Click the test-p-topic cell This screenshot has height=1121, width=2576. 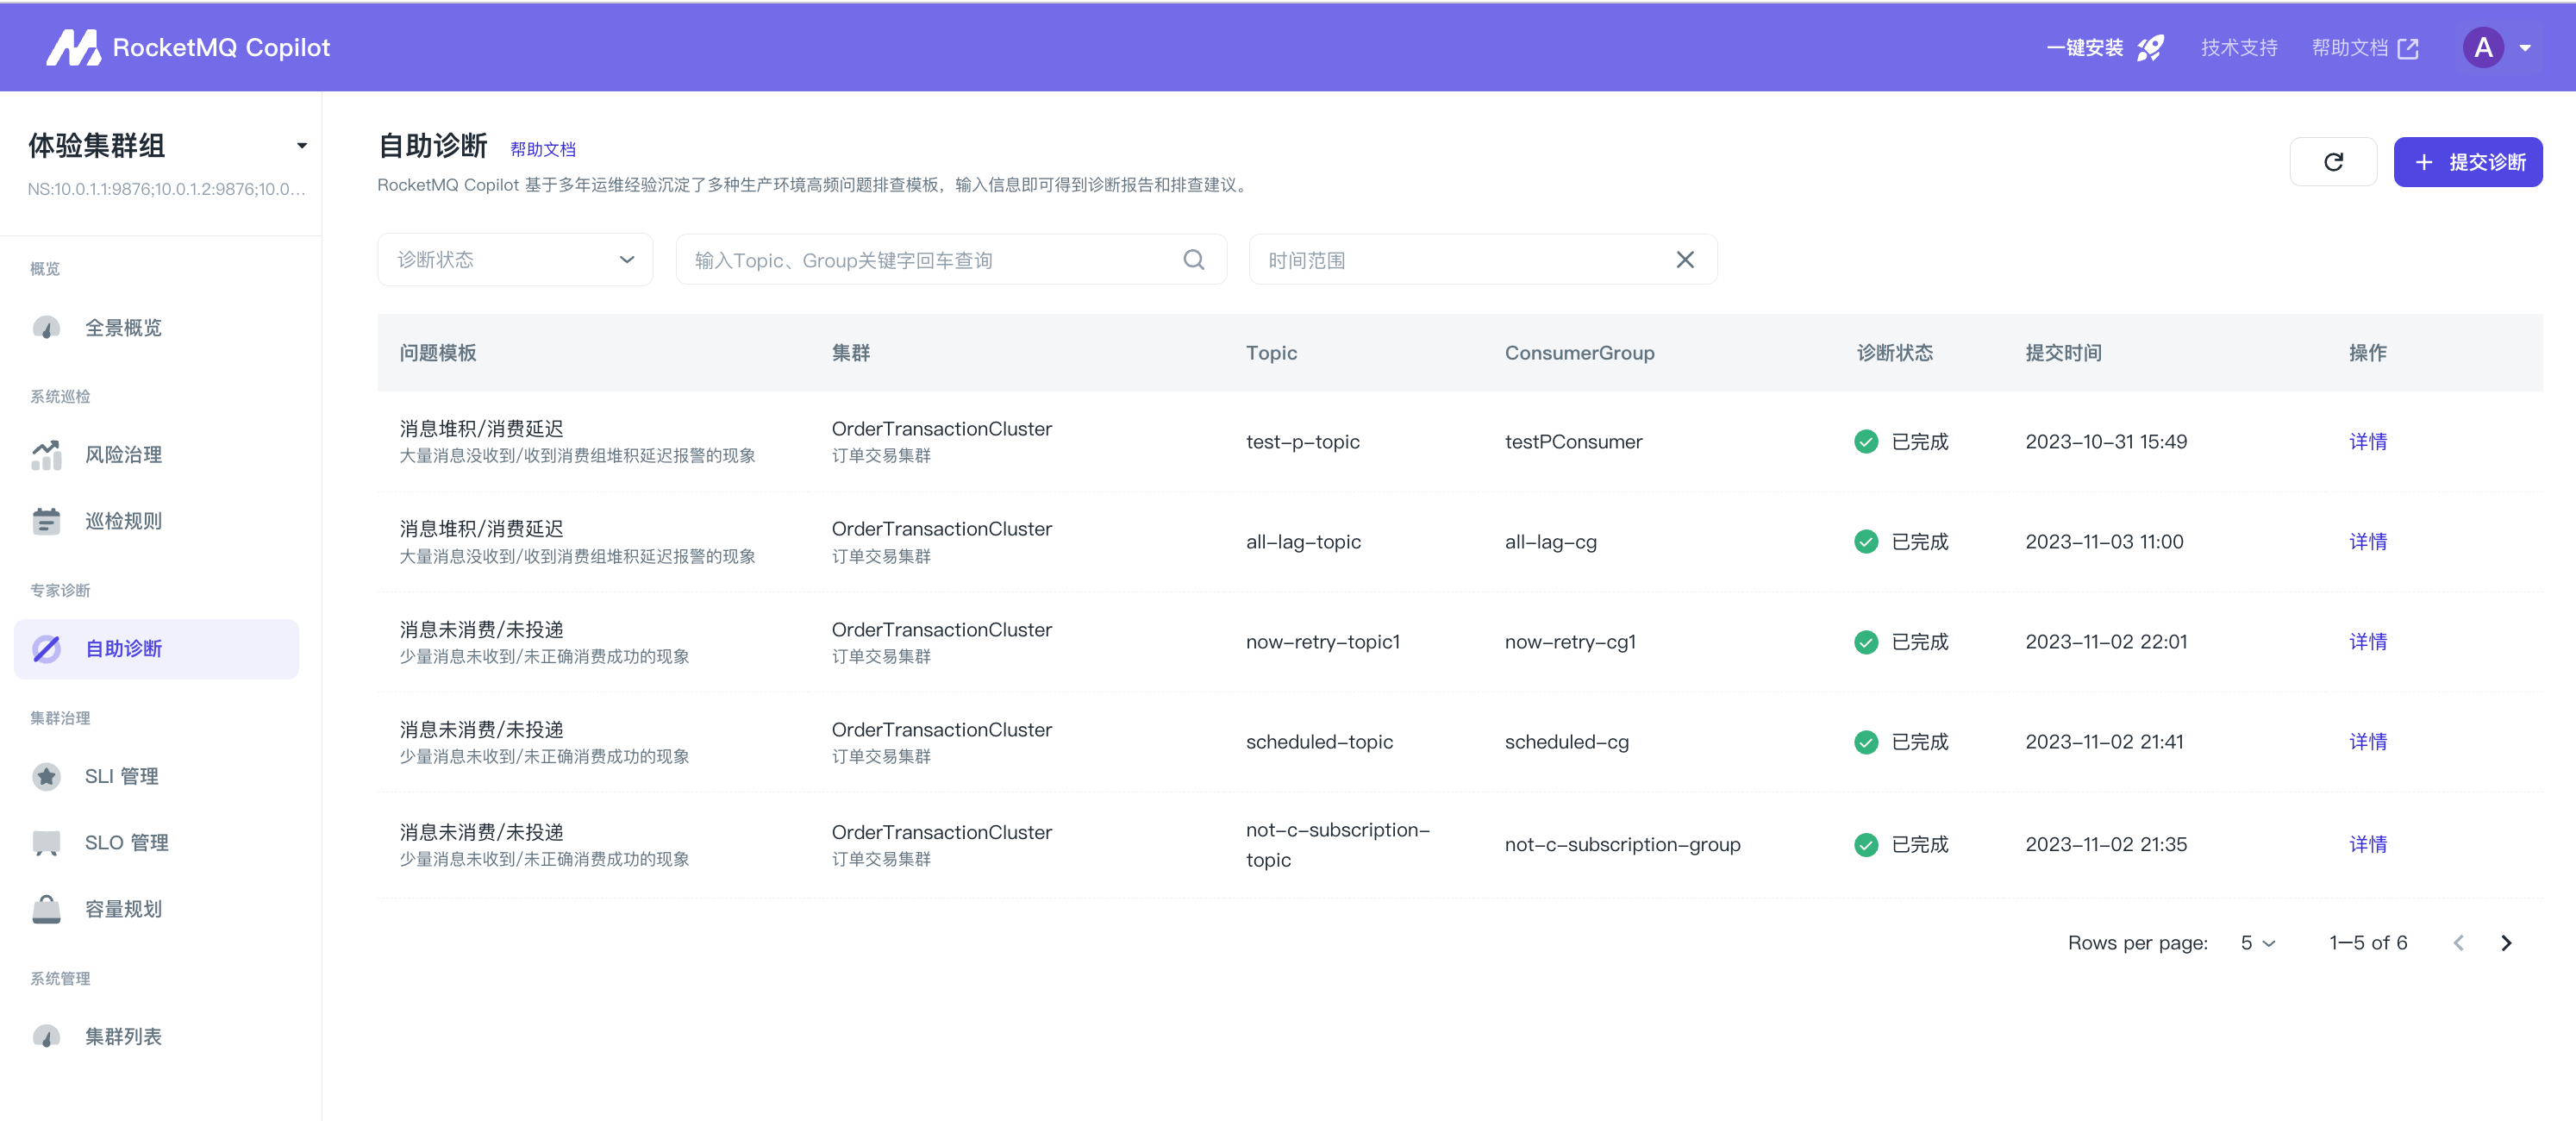(x=1302, y=442)
